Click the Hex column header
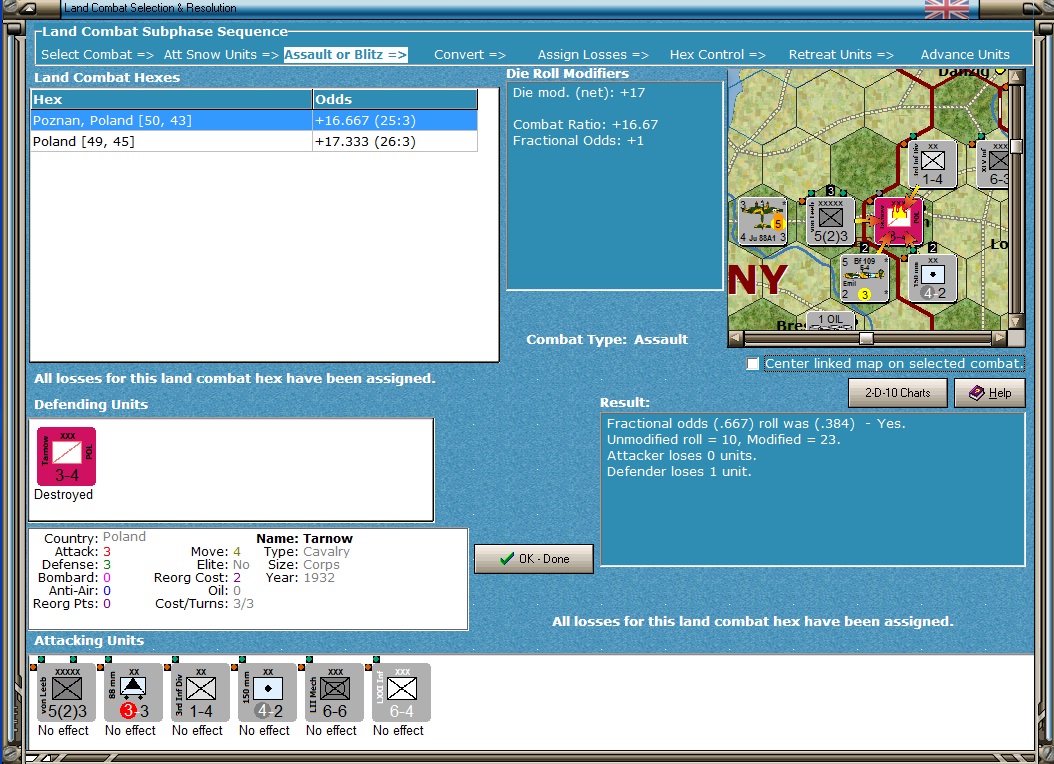 pos(171,99)
